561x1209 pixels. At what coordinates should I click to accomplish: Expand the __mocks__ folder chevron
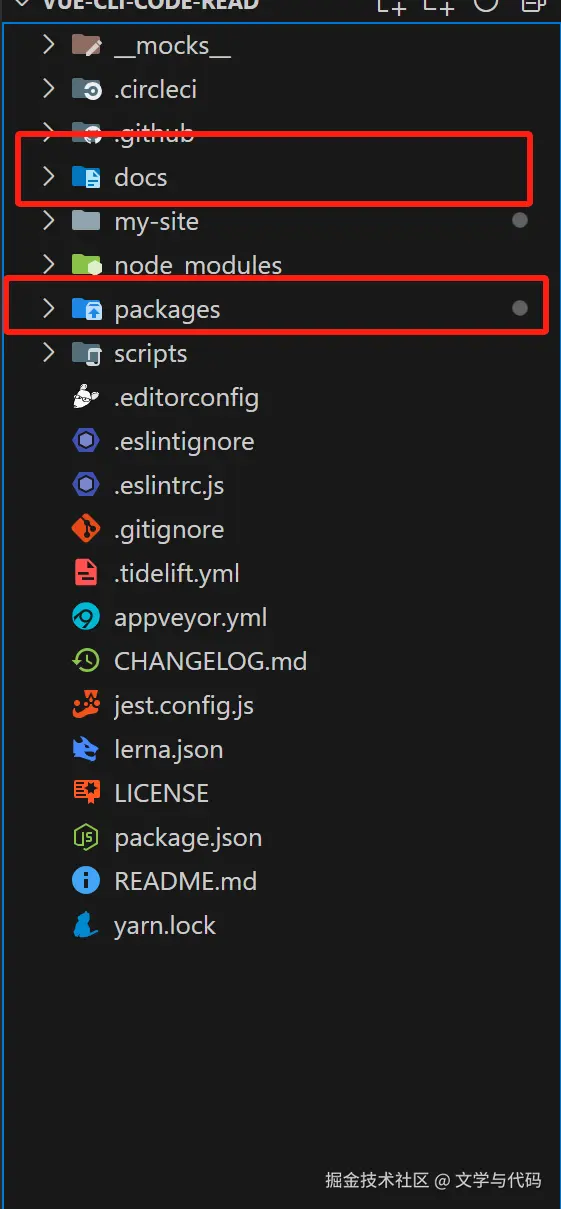pos(47,46)
